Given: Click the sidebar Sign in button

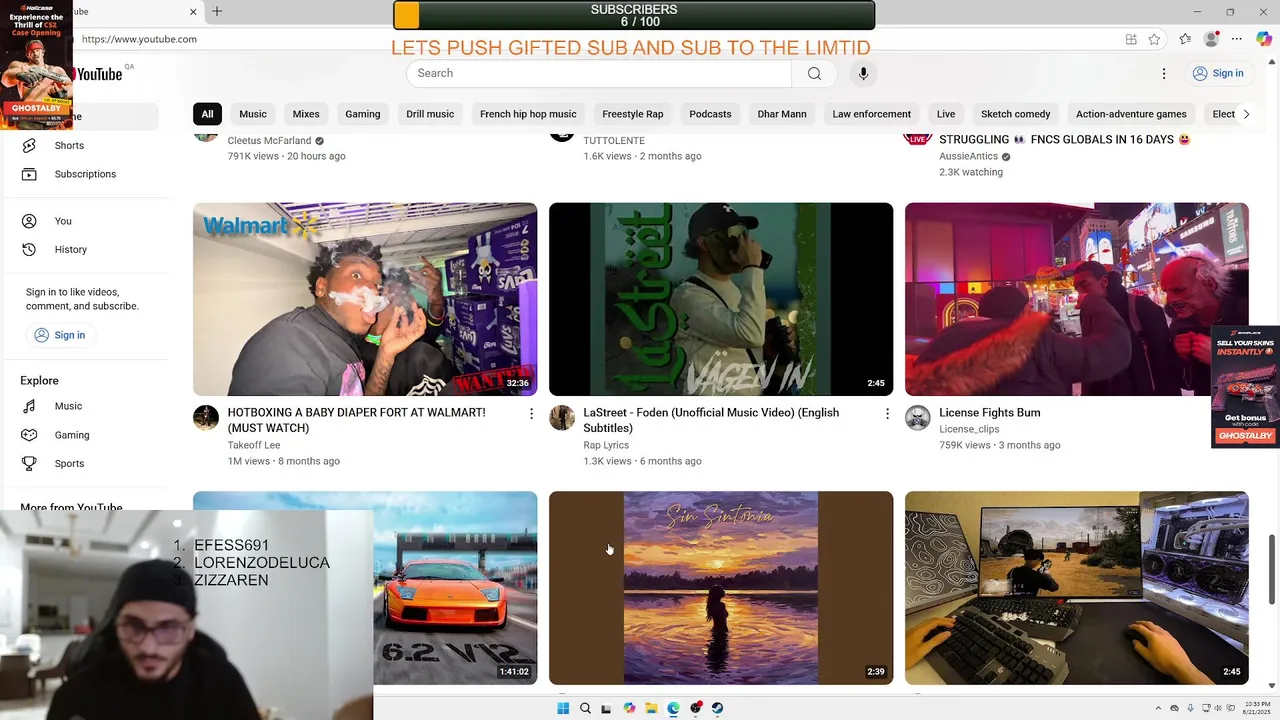Looking at the screenshot, I should 59,335.
